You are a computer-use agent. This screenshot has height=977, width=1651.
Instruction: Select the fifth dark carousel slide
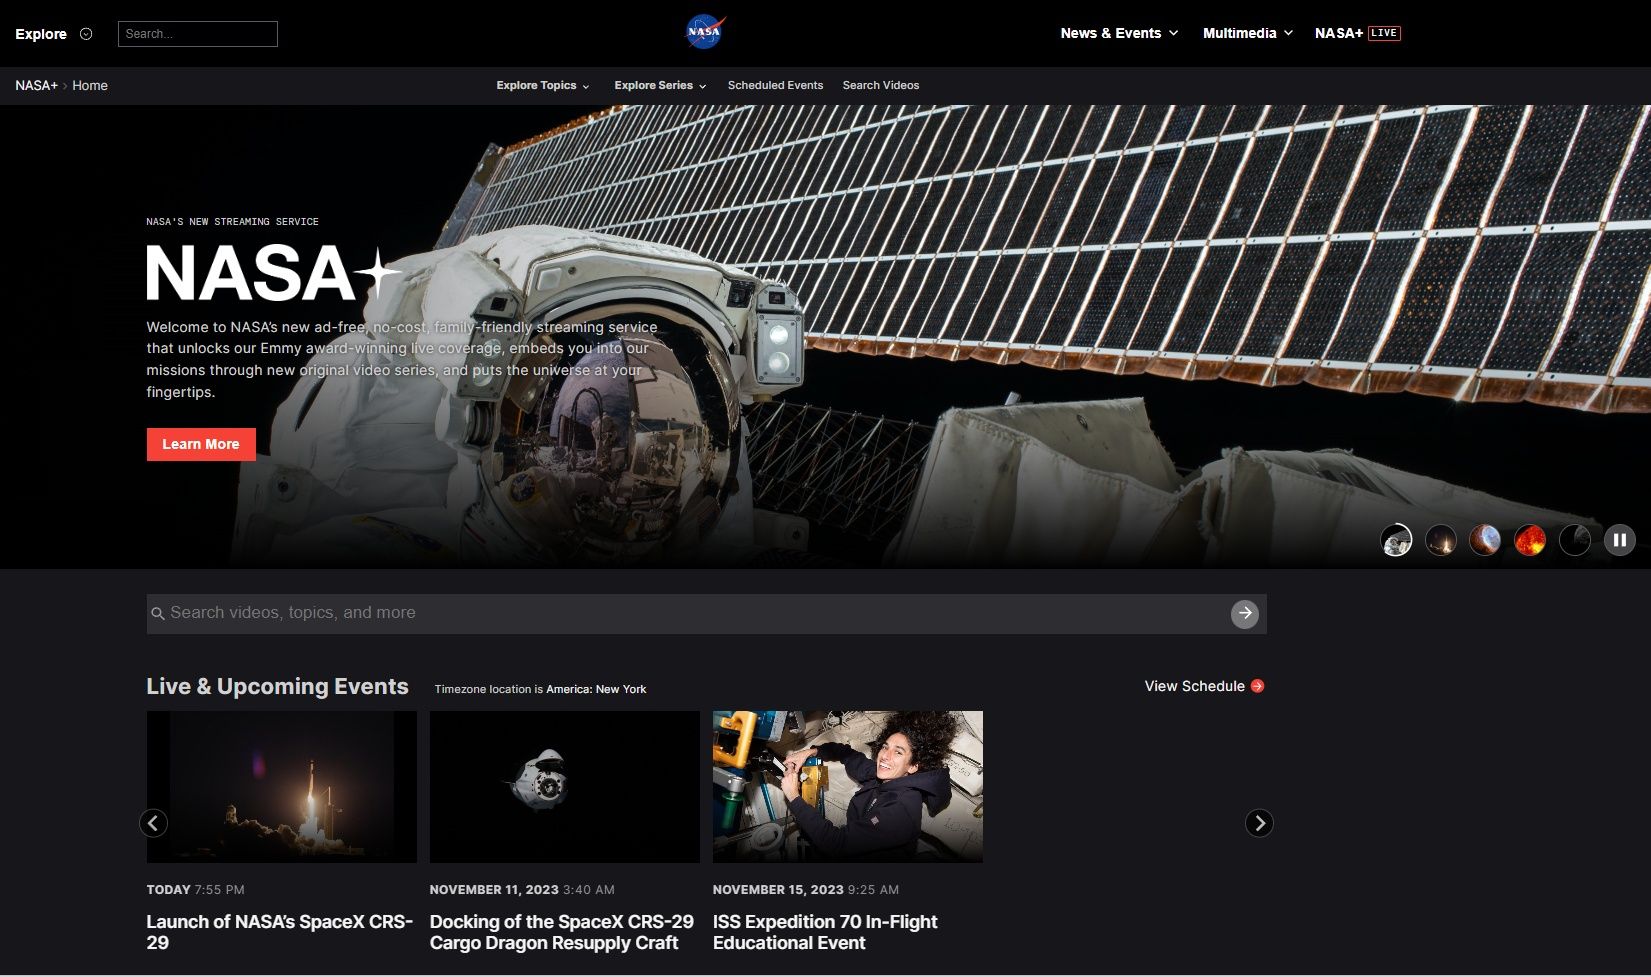point(1574,540)
